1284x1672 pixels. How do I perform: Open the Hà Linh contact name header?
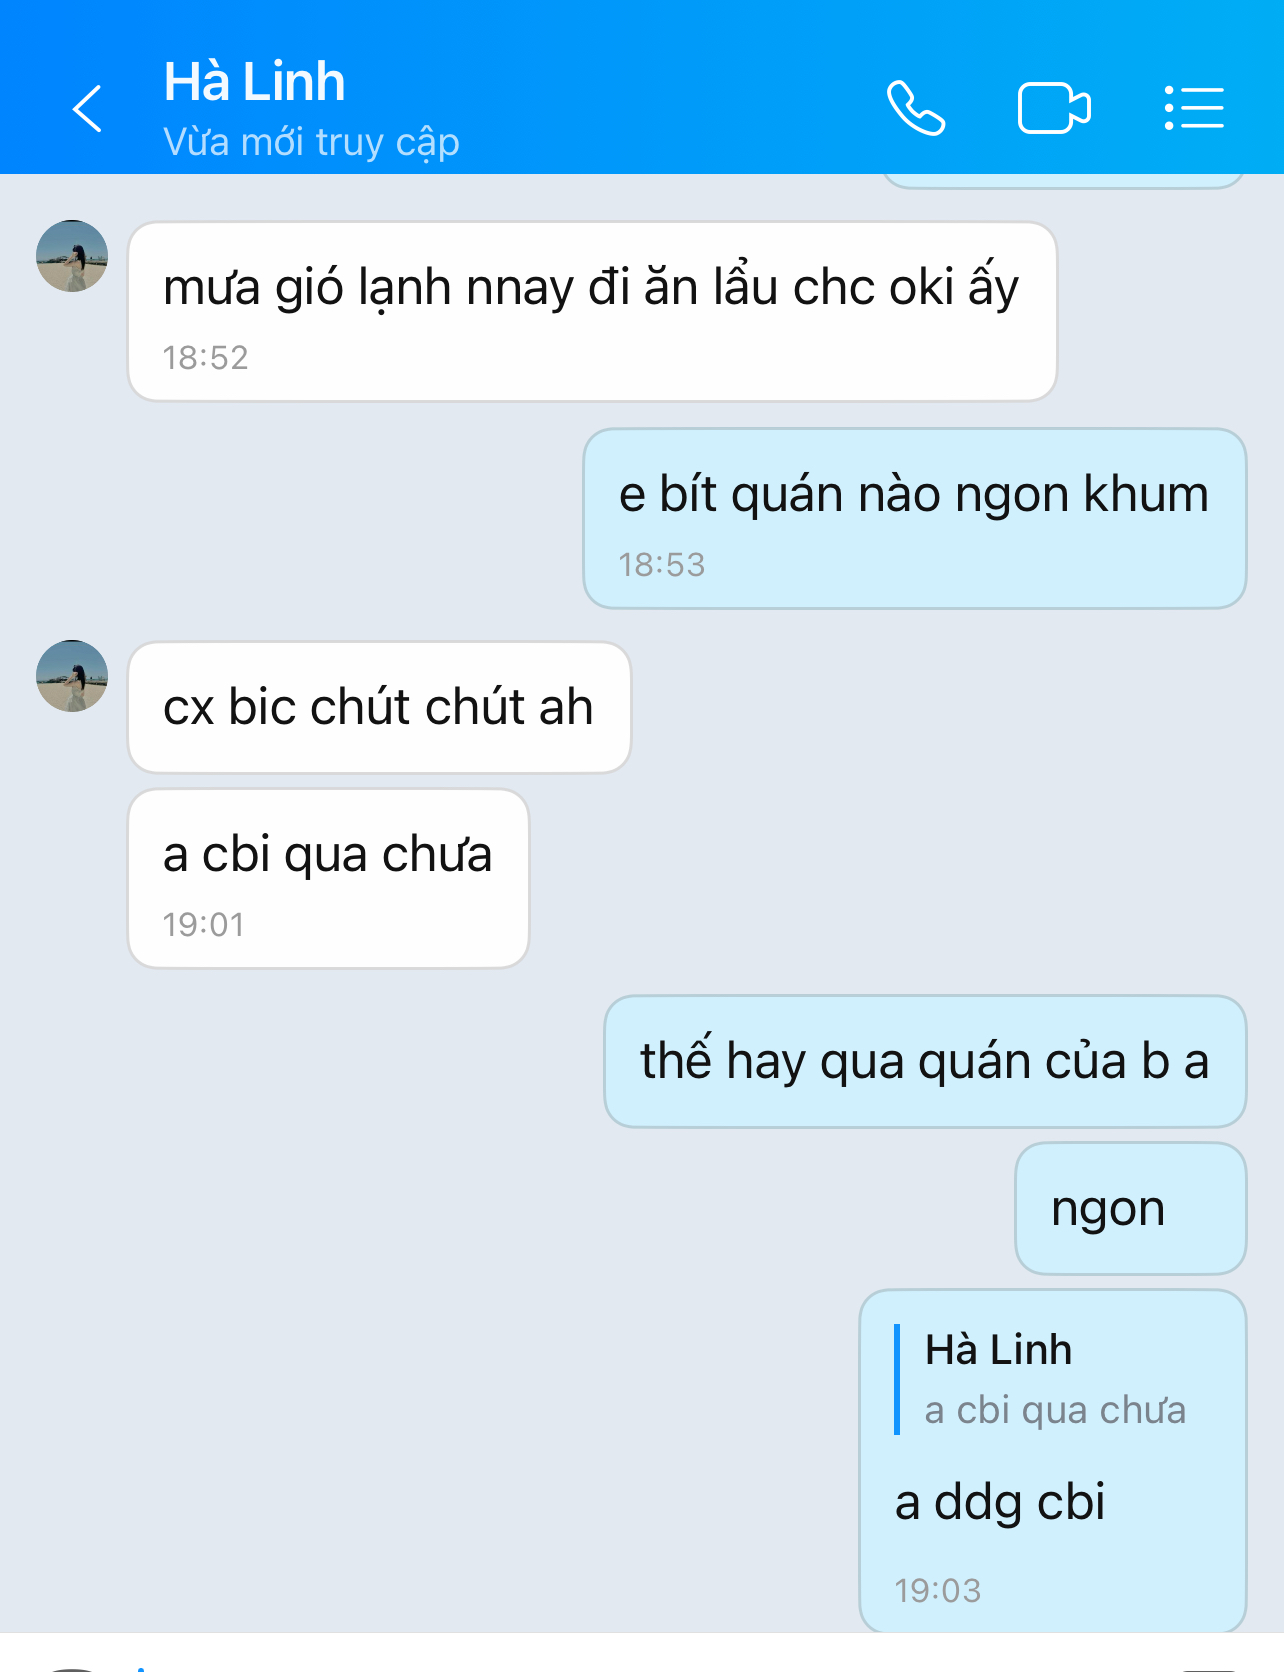[255, 82]
